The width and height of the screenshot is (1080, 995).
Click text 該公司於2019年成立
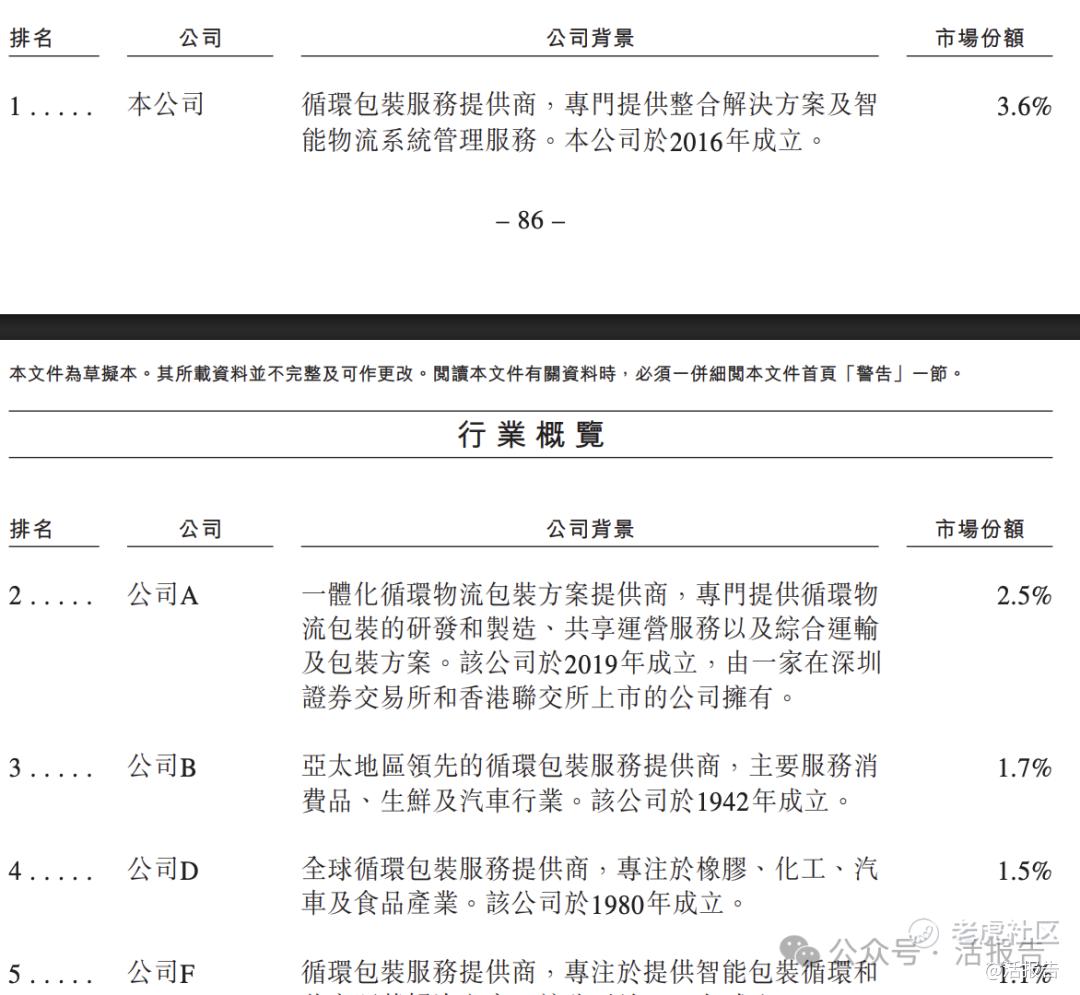[x=578, y=663]
